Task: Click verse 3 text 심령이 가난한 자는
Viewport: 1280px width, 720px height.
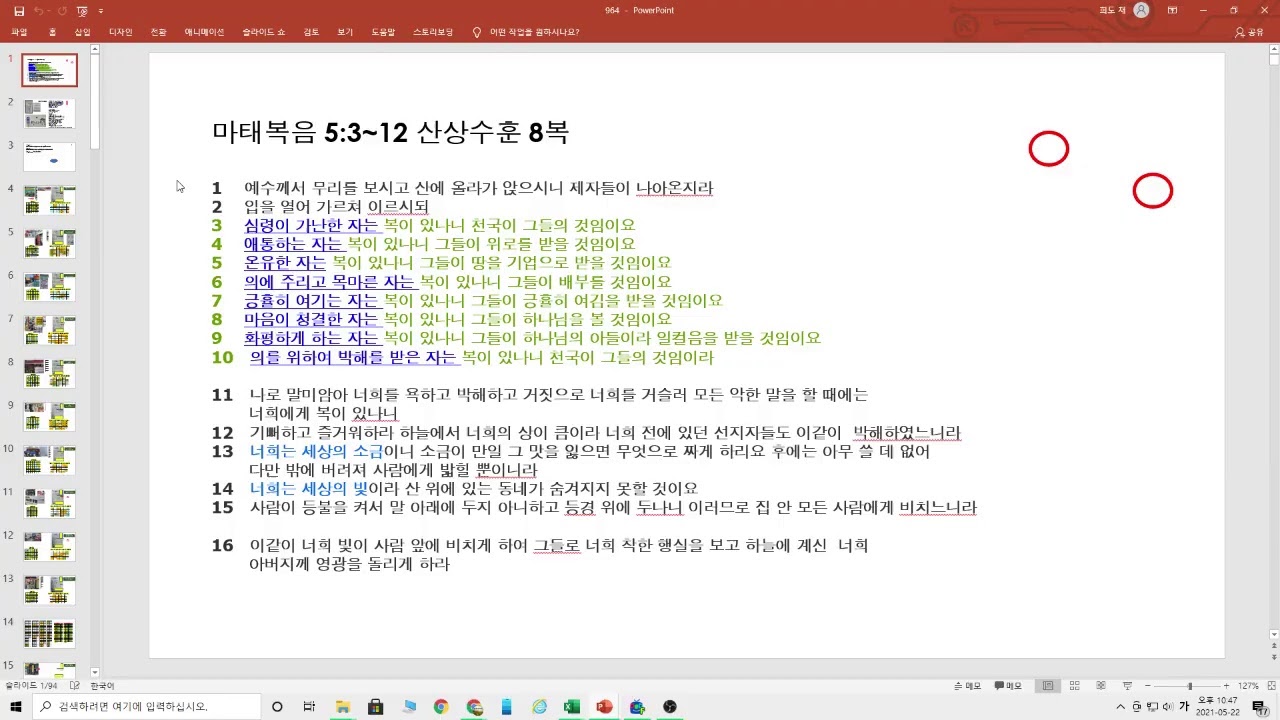Action: tap(311, 225)
